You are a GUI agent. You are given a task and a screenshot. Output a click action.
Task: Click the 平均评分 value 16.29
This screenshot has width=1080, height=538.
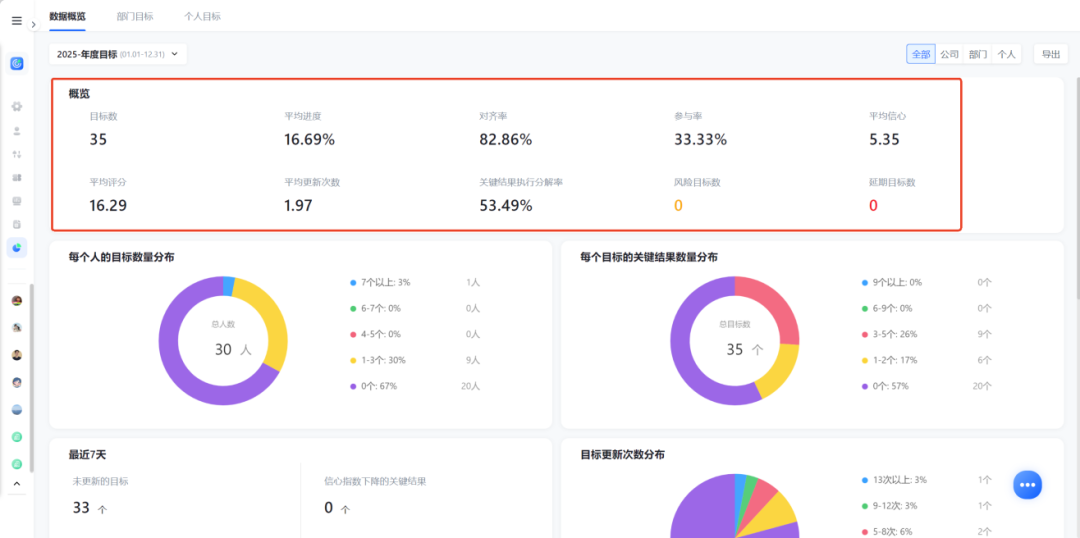[x=108, y=205]
